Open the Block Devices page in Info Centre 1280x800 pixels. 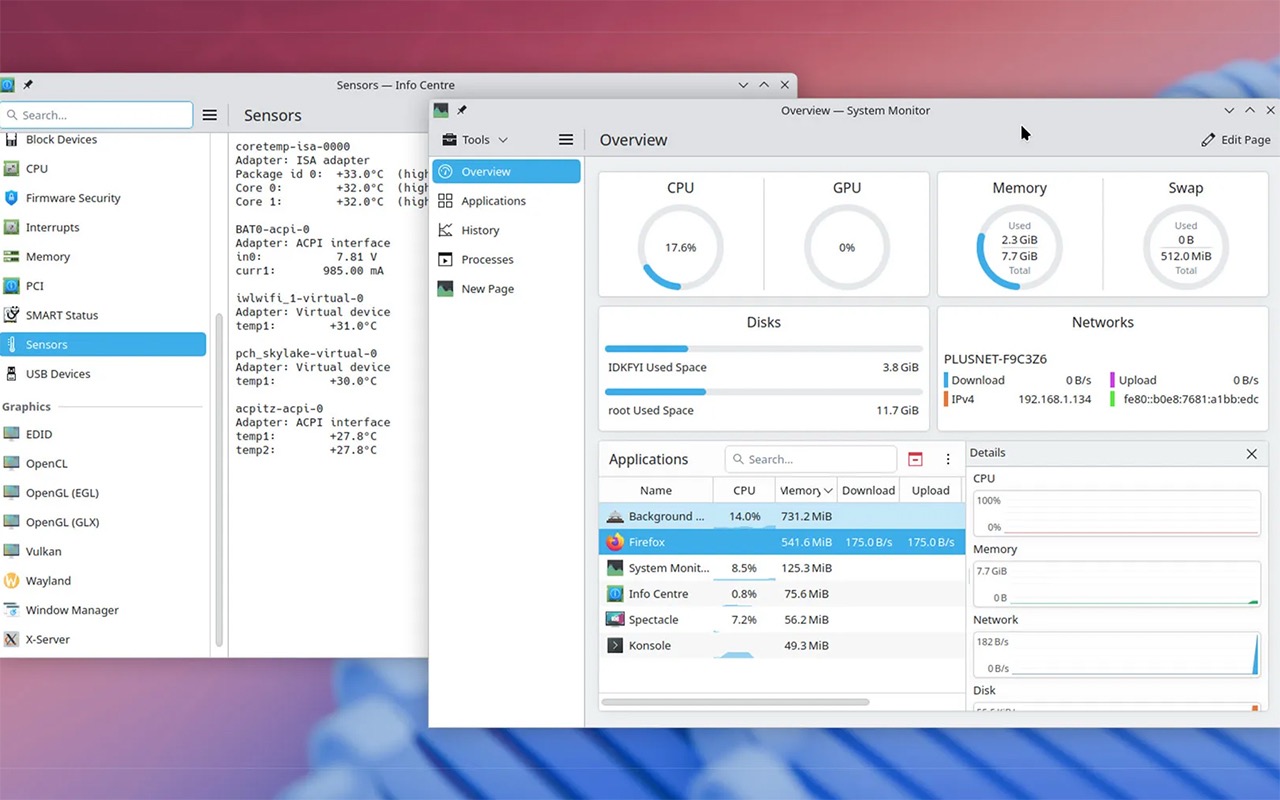(103, 140)
